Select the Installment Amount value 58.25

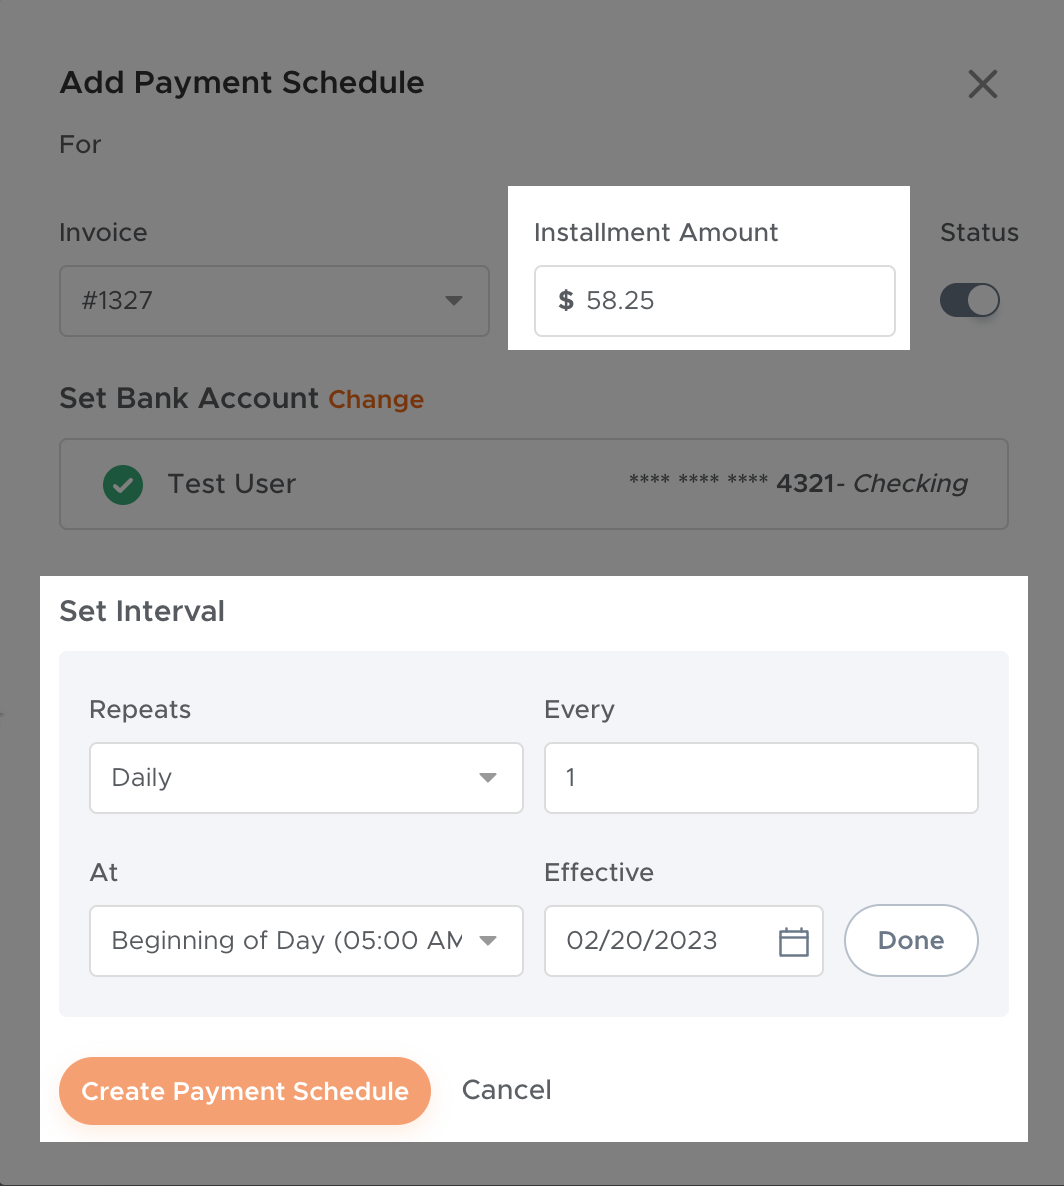pyautogui.click(x=621, y=301)
